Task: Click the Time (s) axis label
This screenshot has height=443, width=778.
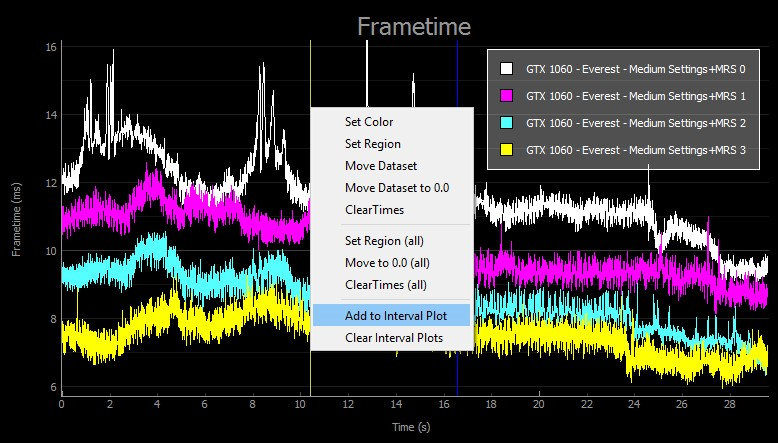Action: [413, 427]
